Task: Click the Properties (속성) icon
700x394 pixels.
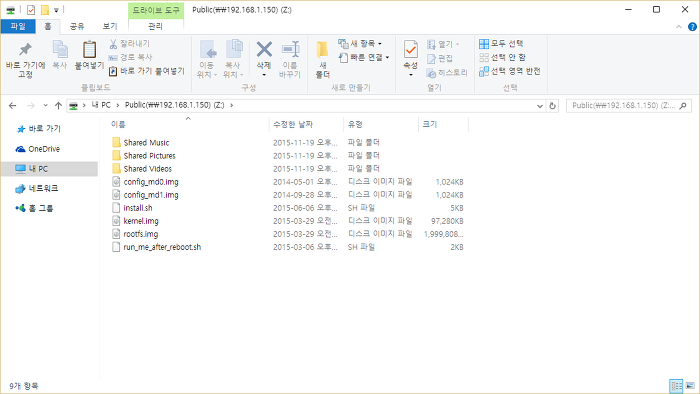Action: [411, 49]
